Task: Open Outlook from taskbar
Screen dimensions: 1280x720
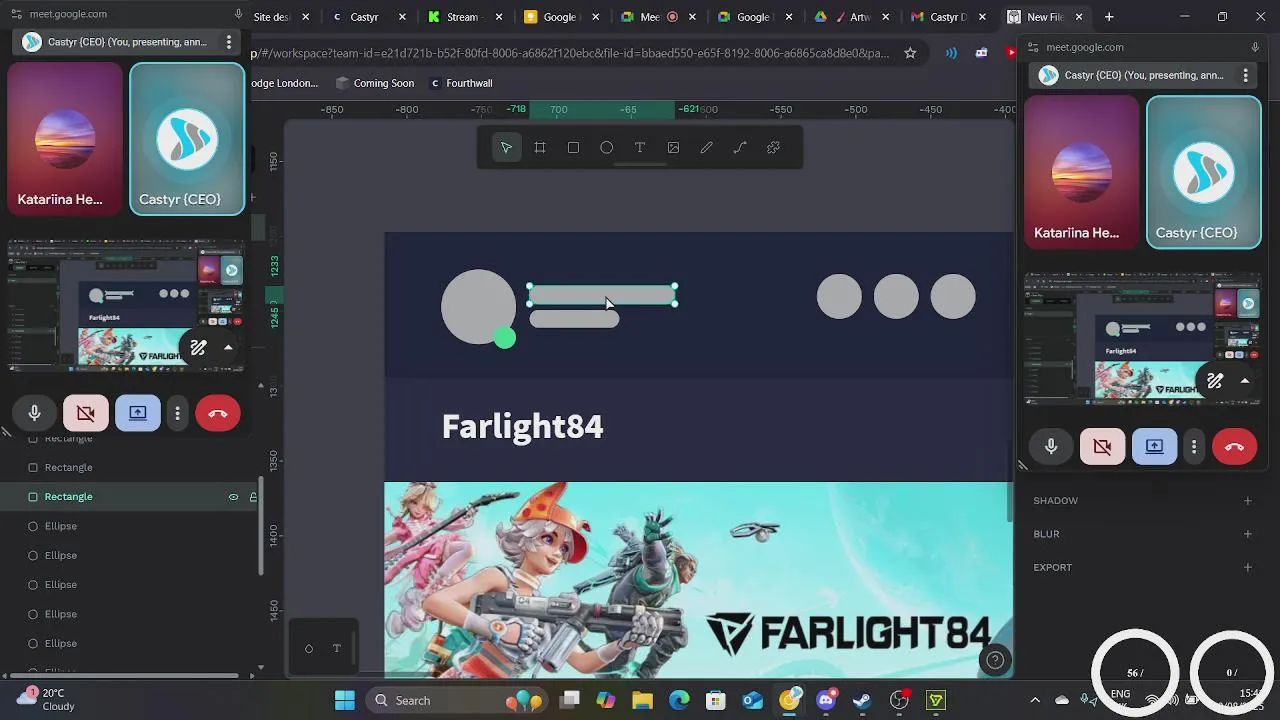Action: [x=752, y=700]
